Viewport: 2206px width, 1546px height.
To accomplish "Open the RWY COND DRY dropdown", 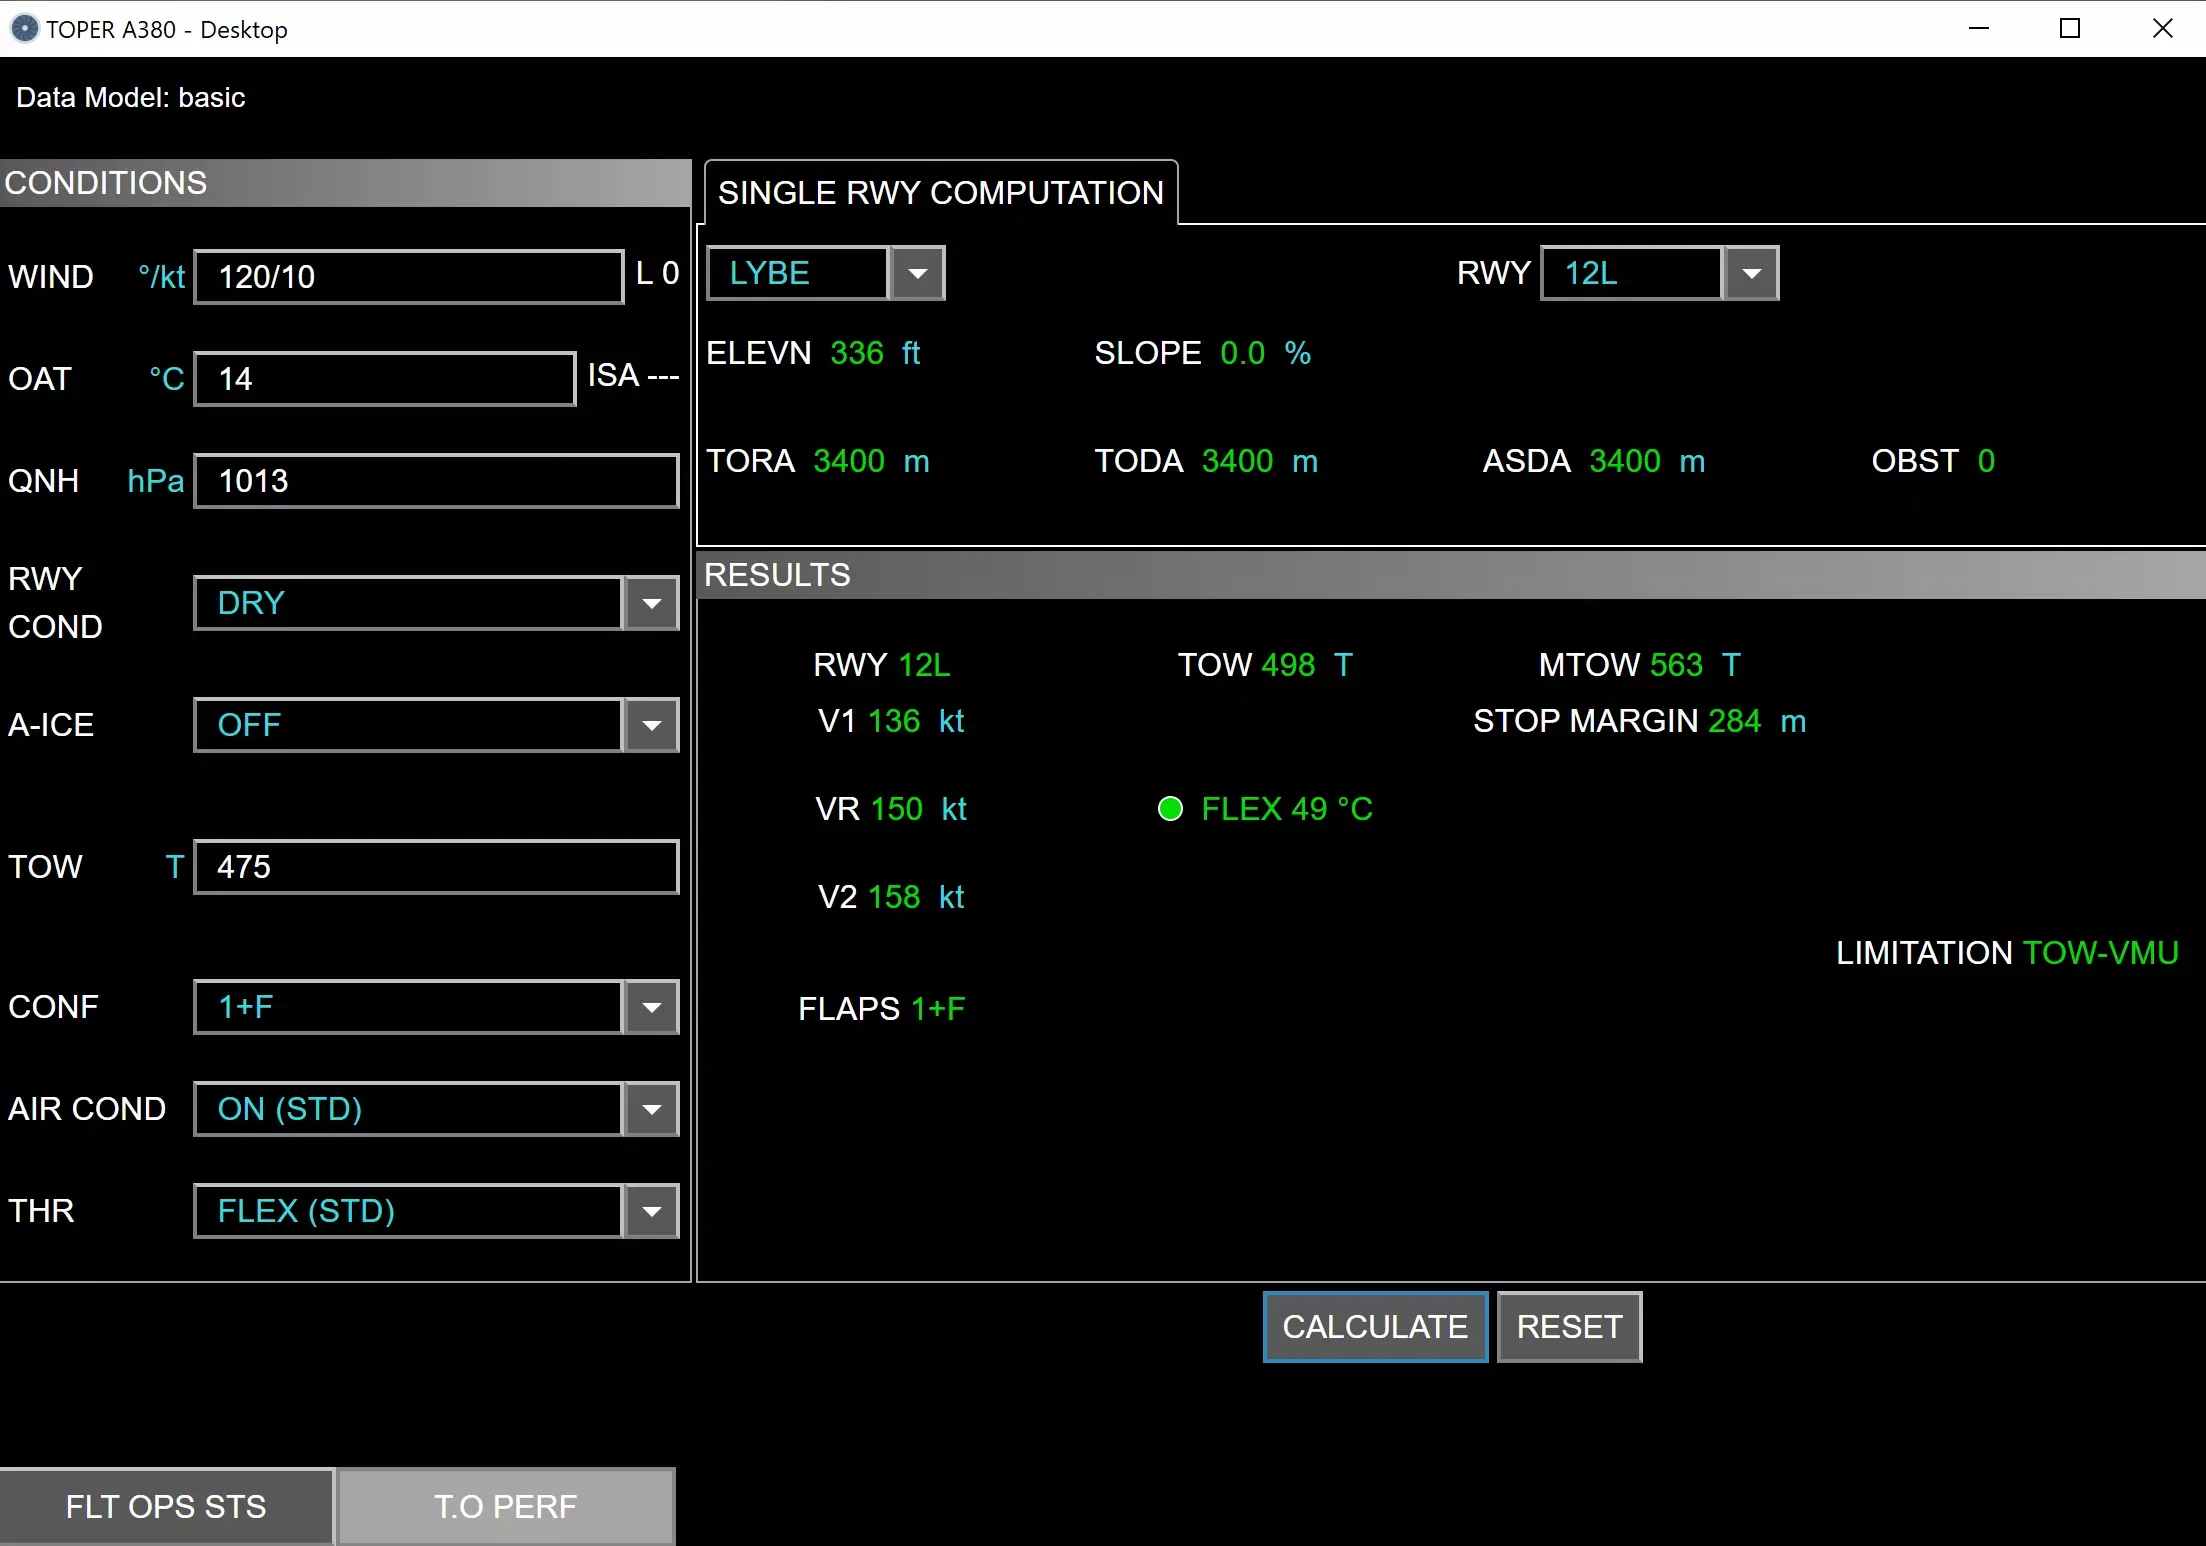I will 651,604.
